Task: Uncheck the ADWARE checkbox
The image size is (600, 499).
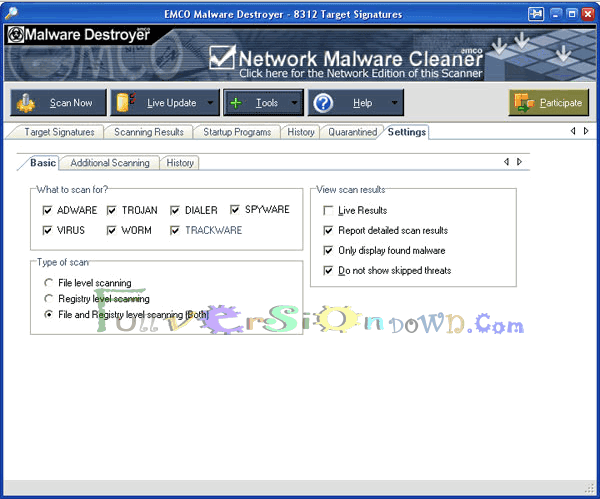Action: click(47, 210)
